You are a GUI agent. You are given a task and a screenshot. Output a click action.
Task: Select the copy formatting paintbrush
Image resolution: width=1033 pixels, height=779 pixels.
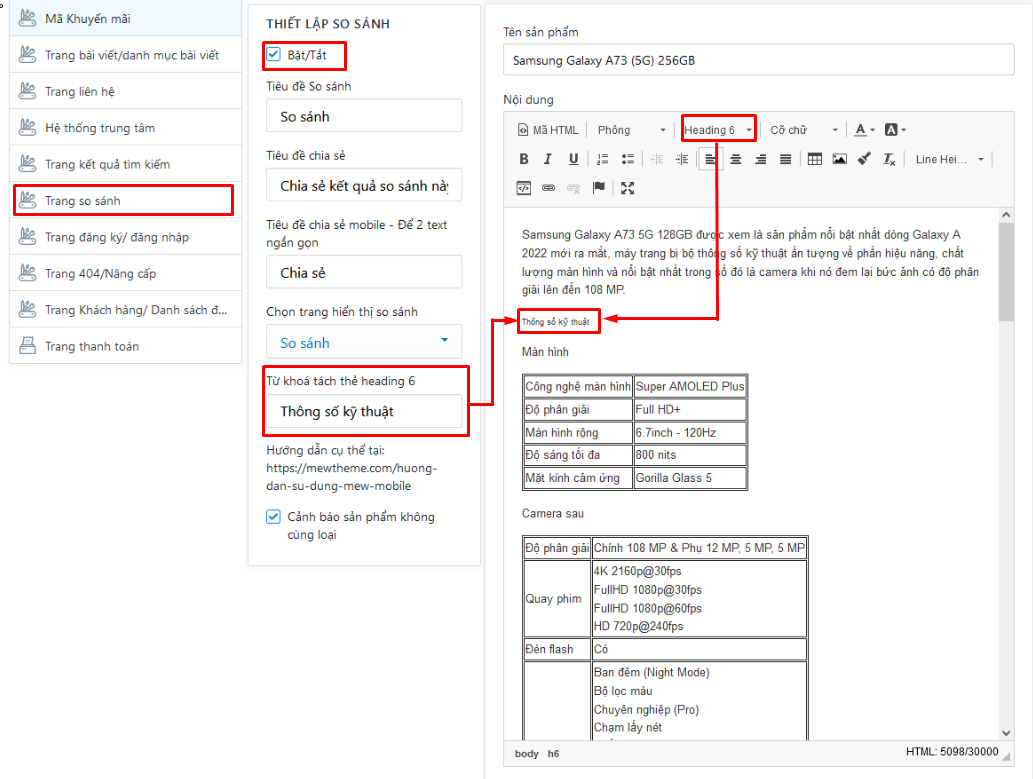(864, 159)
